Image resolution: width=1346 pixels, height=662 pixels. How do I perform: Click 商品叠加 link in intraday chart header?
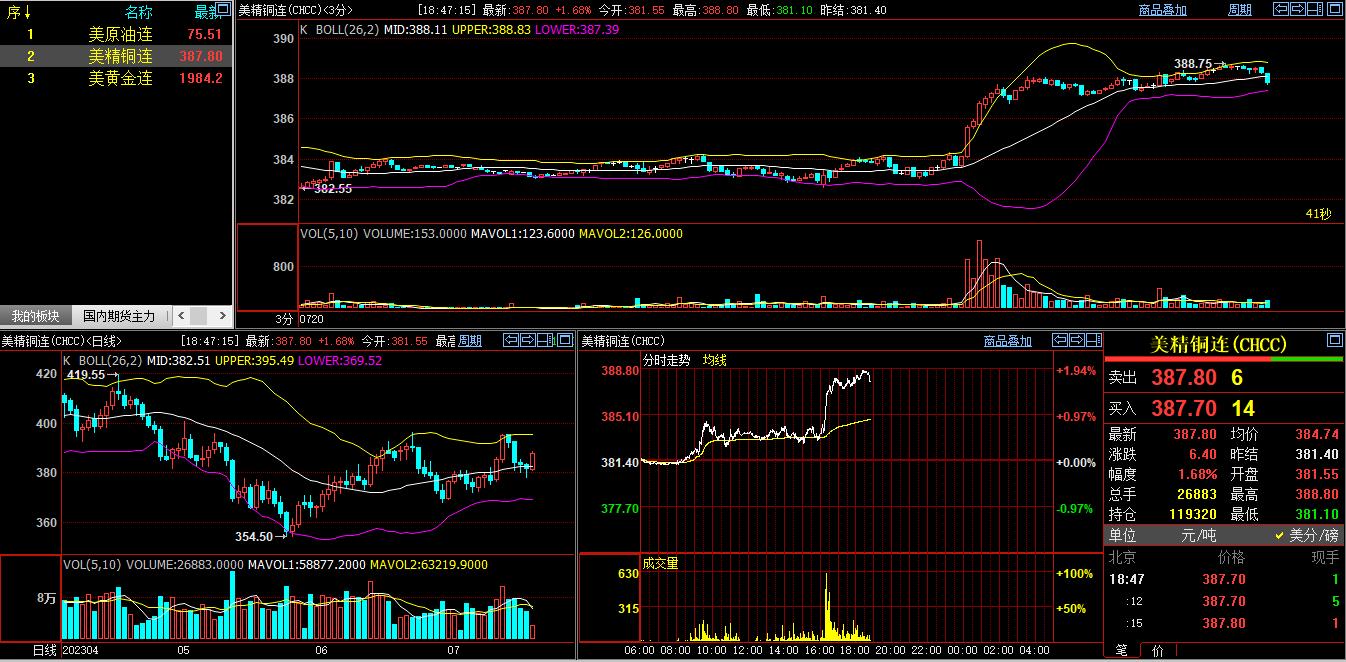(1007, 341)
